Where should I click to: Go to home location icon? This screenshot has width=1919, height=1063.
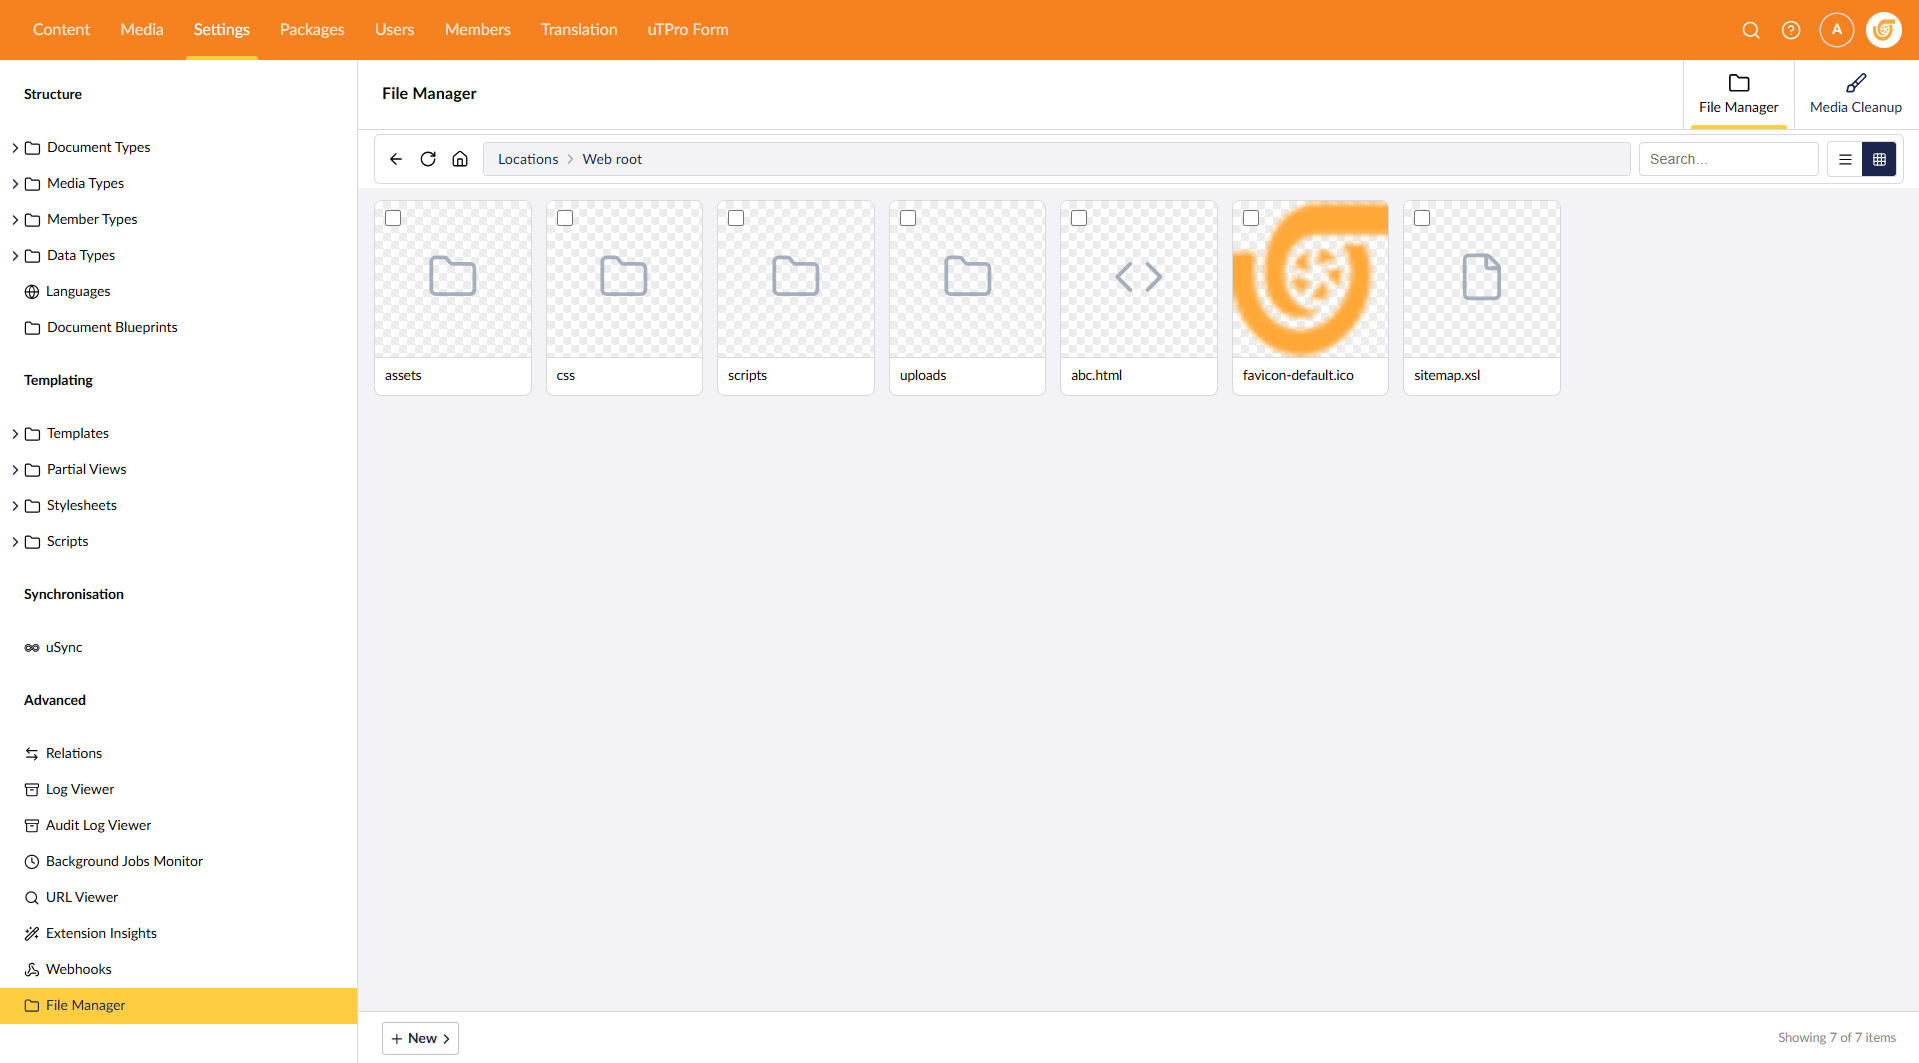pos(460,159)
